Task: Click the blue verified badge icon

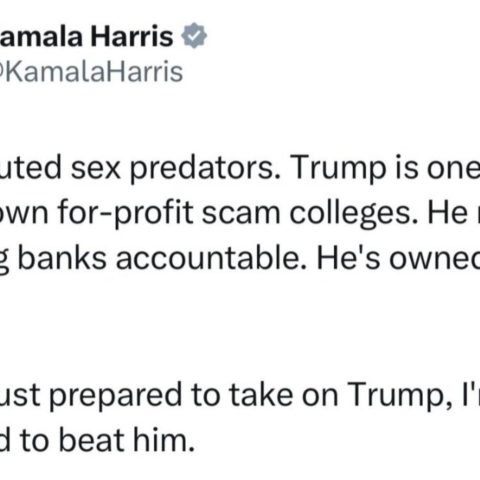Action: pyautogui.click(x=194, y=36)
